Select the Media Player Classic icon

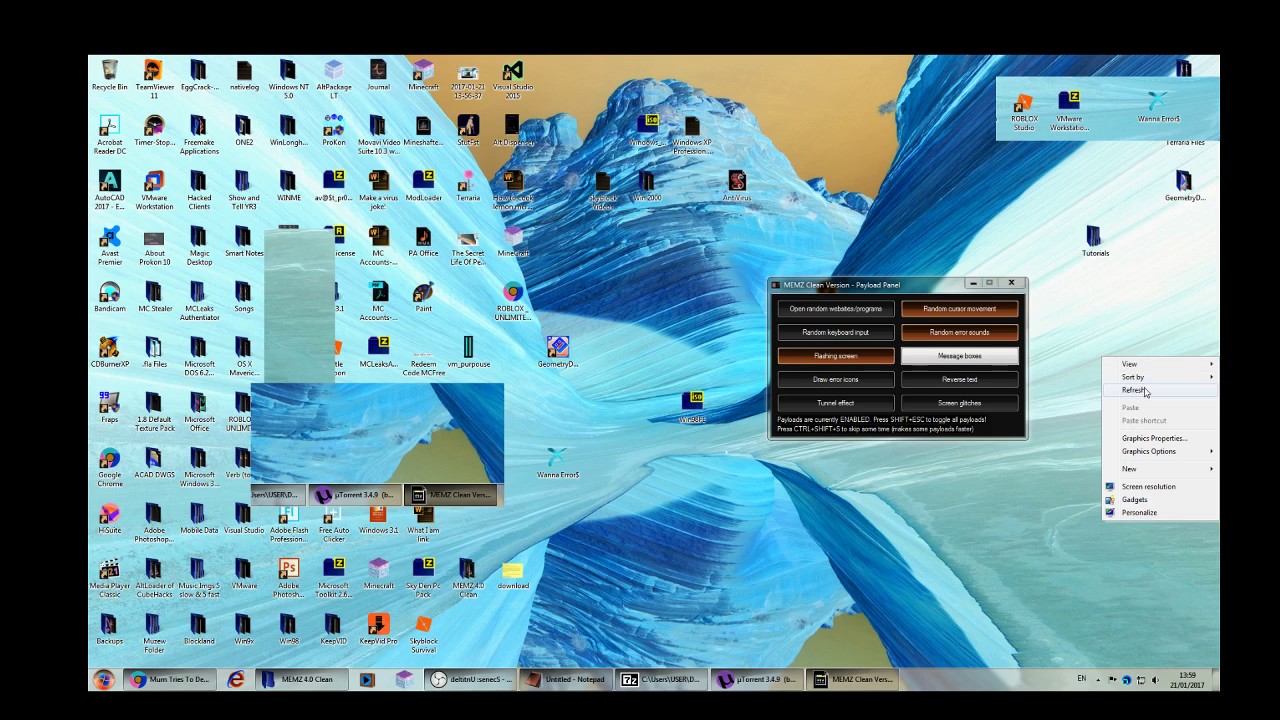click(x=109, y=577)
